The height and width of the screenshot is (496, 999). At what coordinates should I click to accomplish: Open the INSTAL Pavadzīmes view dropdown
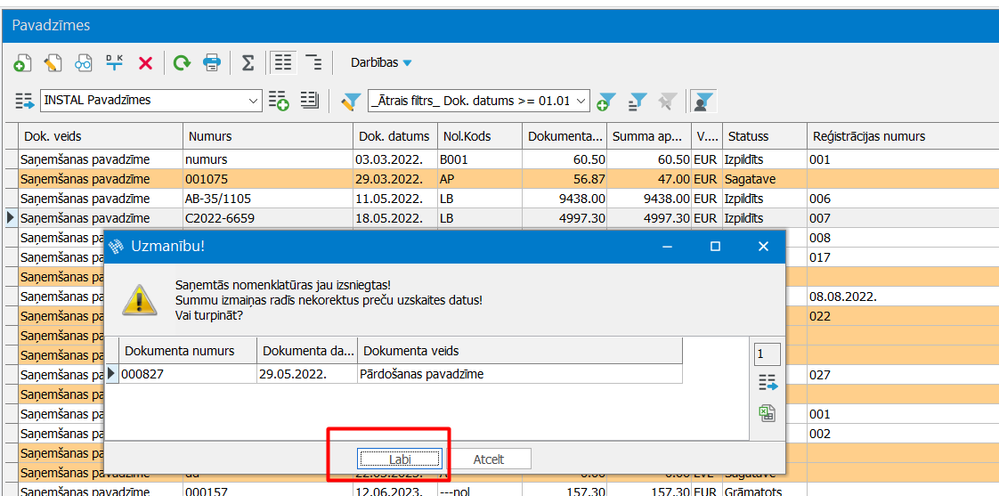[x=252, y=101]
